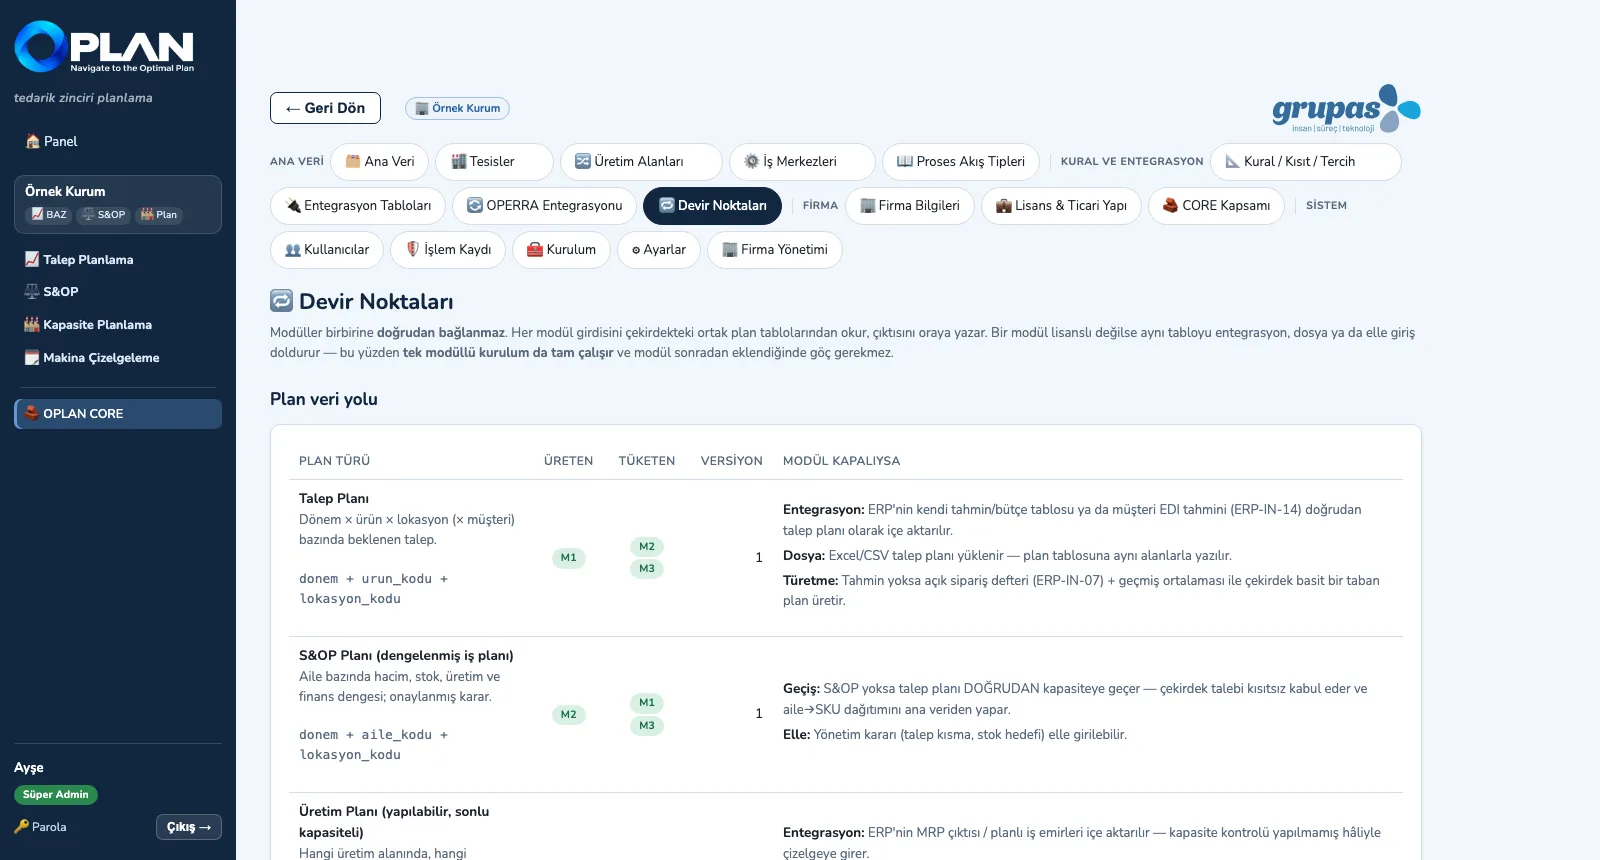Screen dimensions: 1600x860
Task: Click the OPLAN logo icon
Action: 40,46
